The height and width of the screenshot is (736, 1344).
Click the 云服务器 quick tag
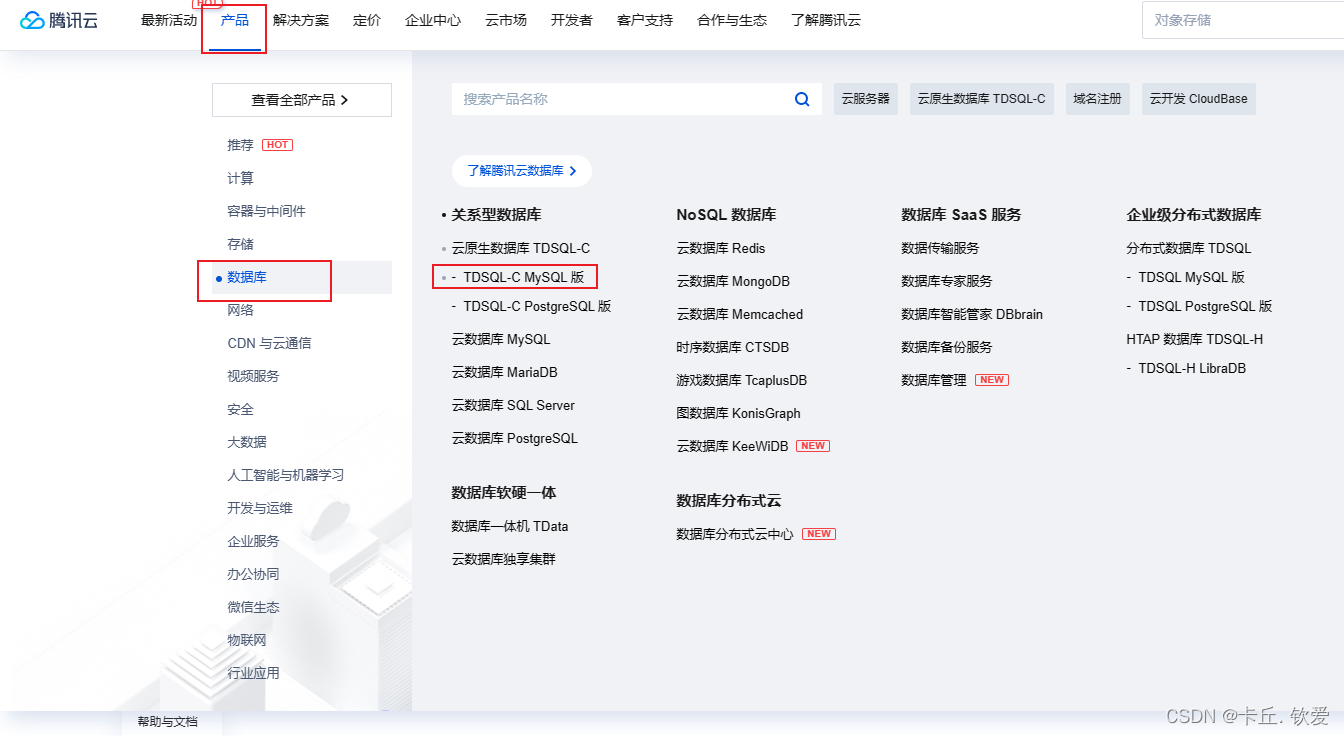[866, 99]
